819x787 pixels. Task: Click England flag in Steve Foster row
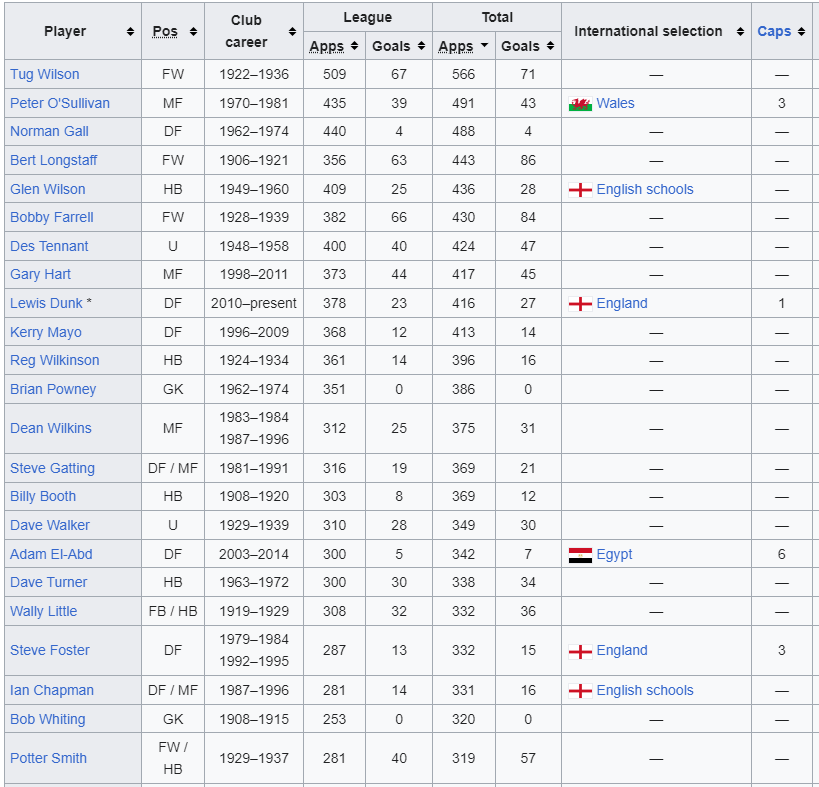point(580,651)
